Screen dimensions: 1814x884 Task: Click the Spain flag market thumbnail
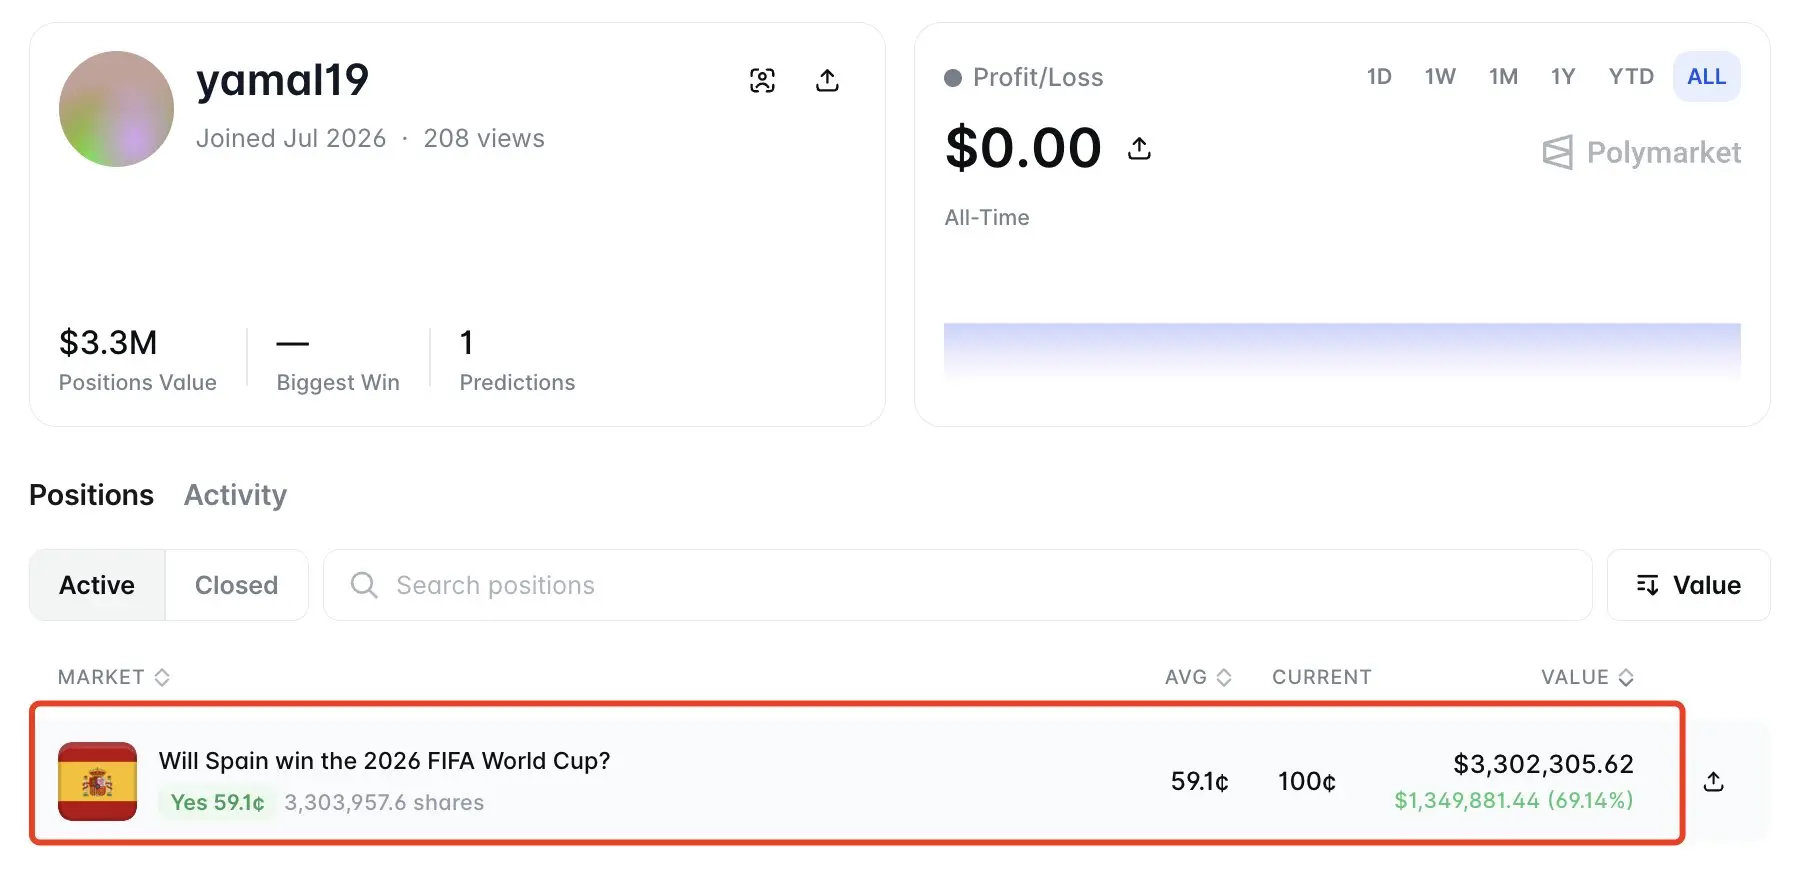97,781
